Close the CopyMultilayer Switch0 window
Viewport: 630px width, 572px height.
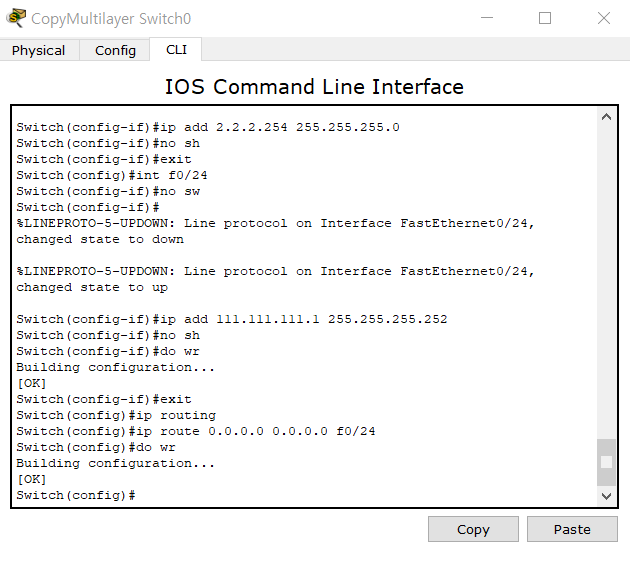603,18
